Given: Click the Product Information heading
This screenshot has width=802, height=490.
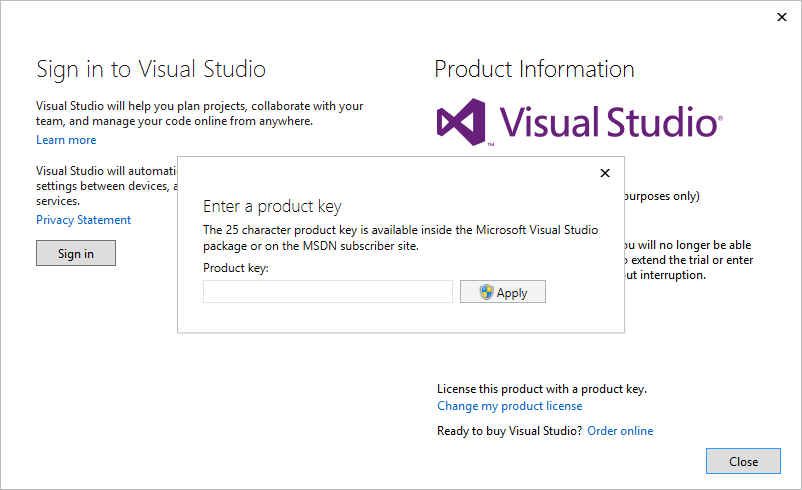Looking at the screenshot, I should (x=534, y=69).
